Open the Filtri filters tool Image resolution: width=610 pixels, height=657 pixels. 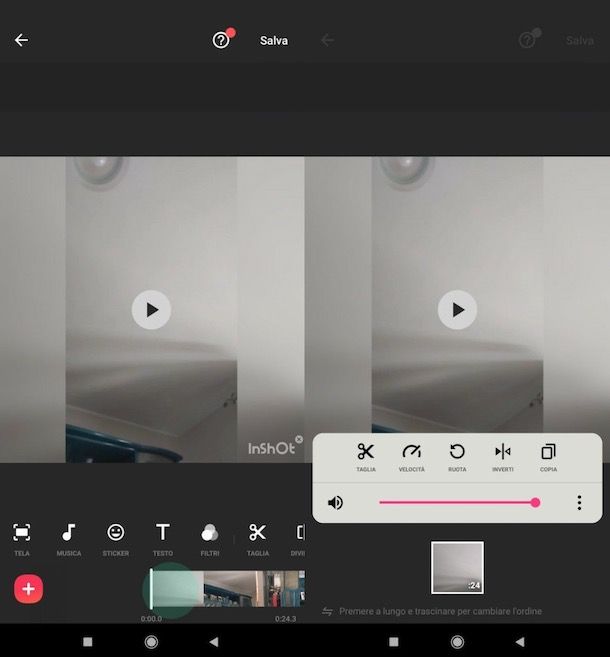pos(209,539)
